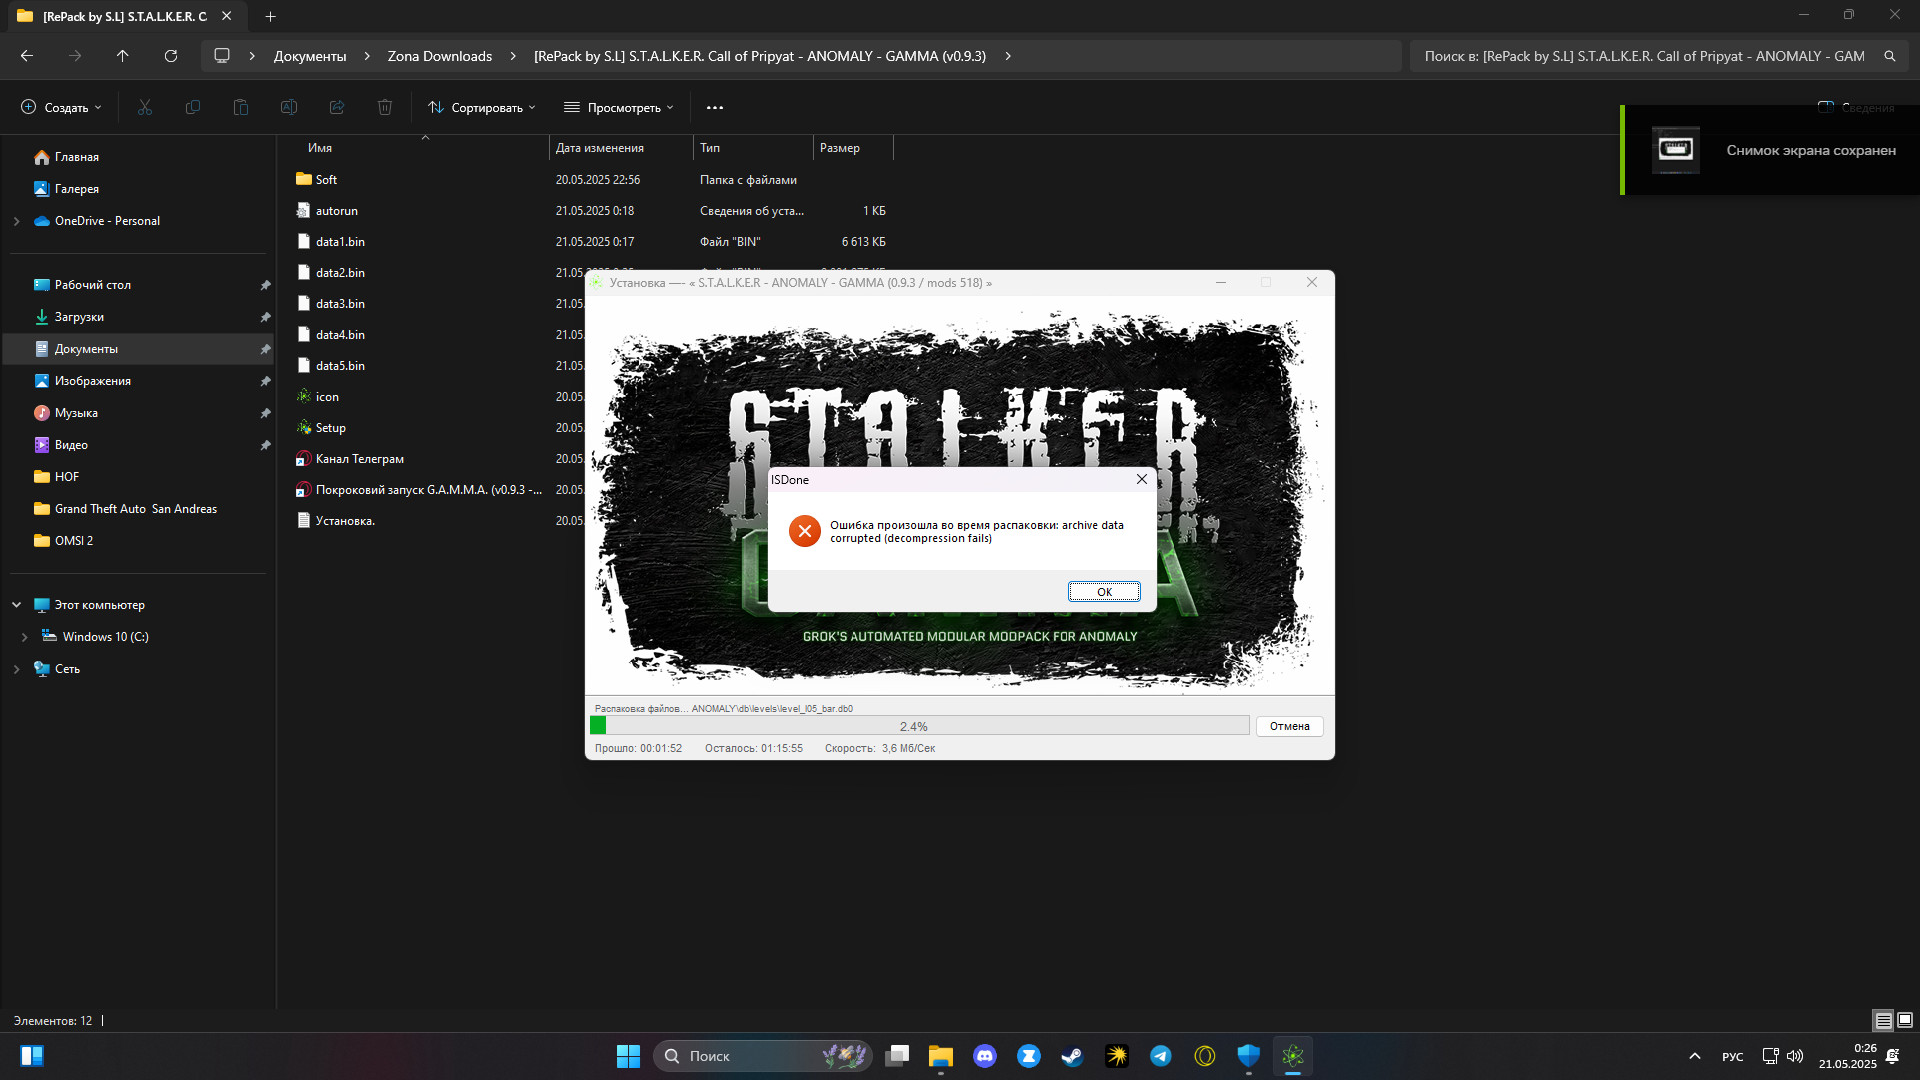Click the Документы breadcrumb
1920x1080 pixels.
pos(310,56)
